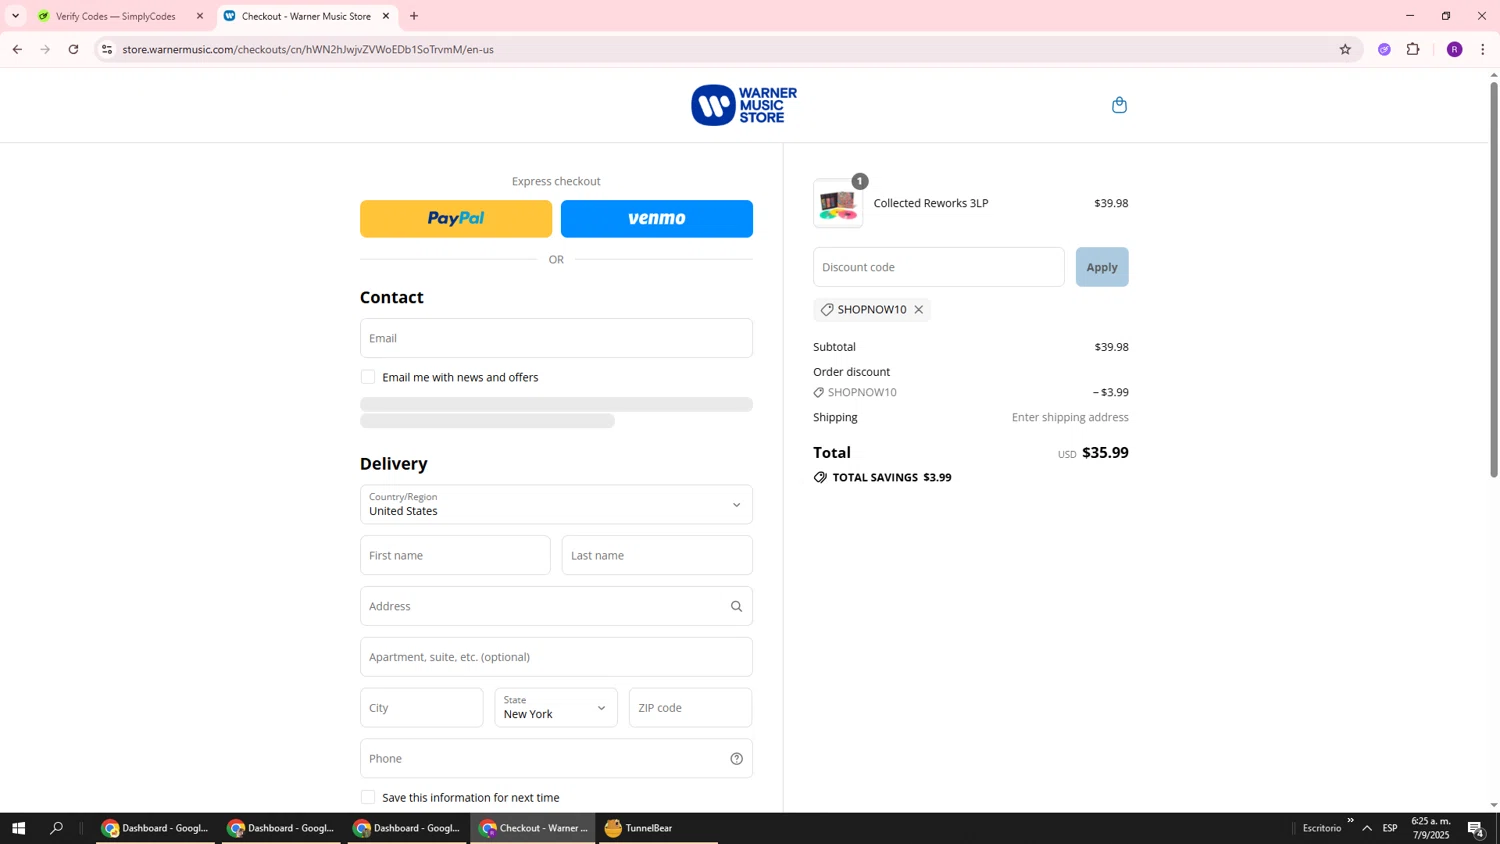This screenshot has width=1500, height=844.
Task: Focus the Email input field
Action: point(556,338)
